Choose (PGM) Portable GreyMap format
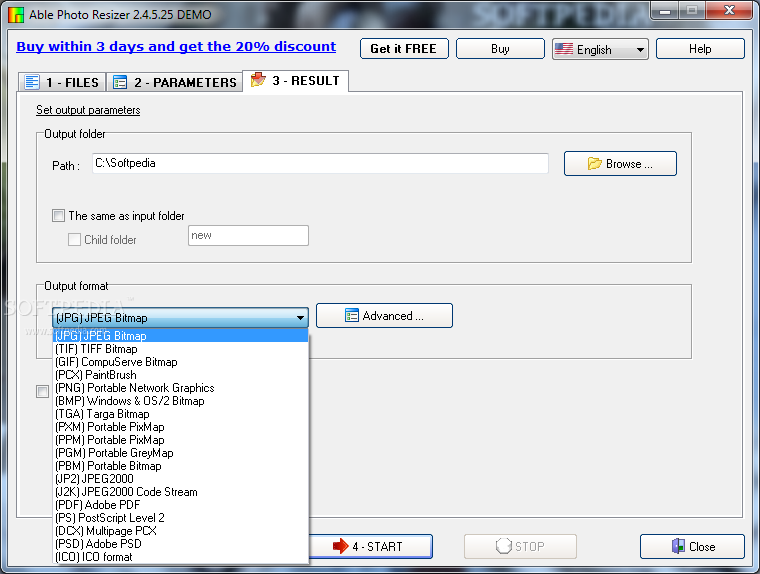The width and height of the screenshot is (760, 574). click(x=180, y=453)
